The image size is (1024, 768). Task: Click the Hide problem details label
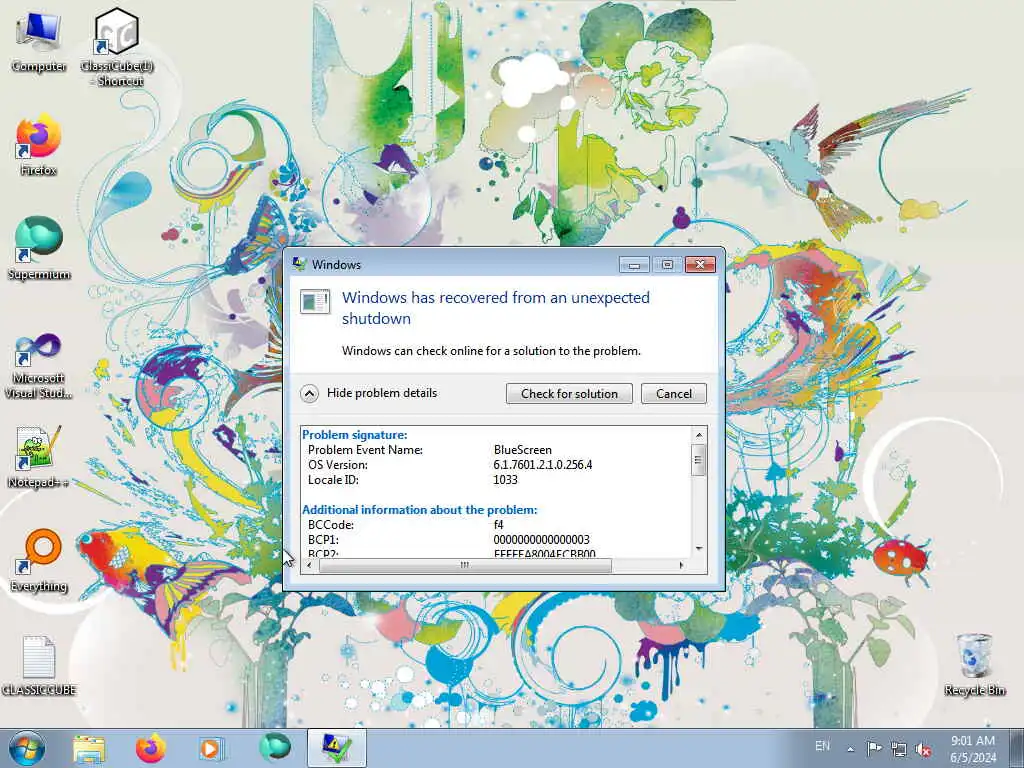click(382, 392)
